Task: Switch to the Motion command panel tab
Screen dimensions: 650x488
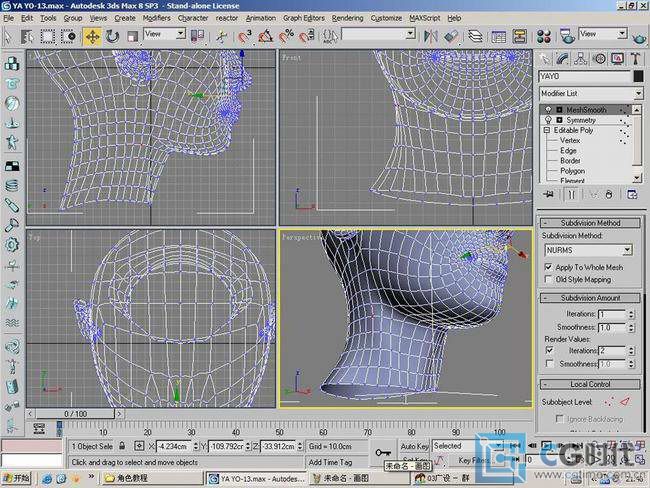Action: 599,59
